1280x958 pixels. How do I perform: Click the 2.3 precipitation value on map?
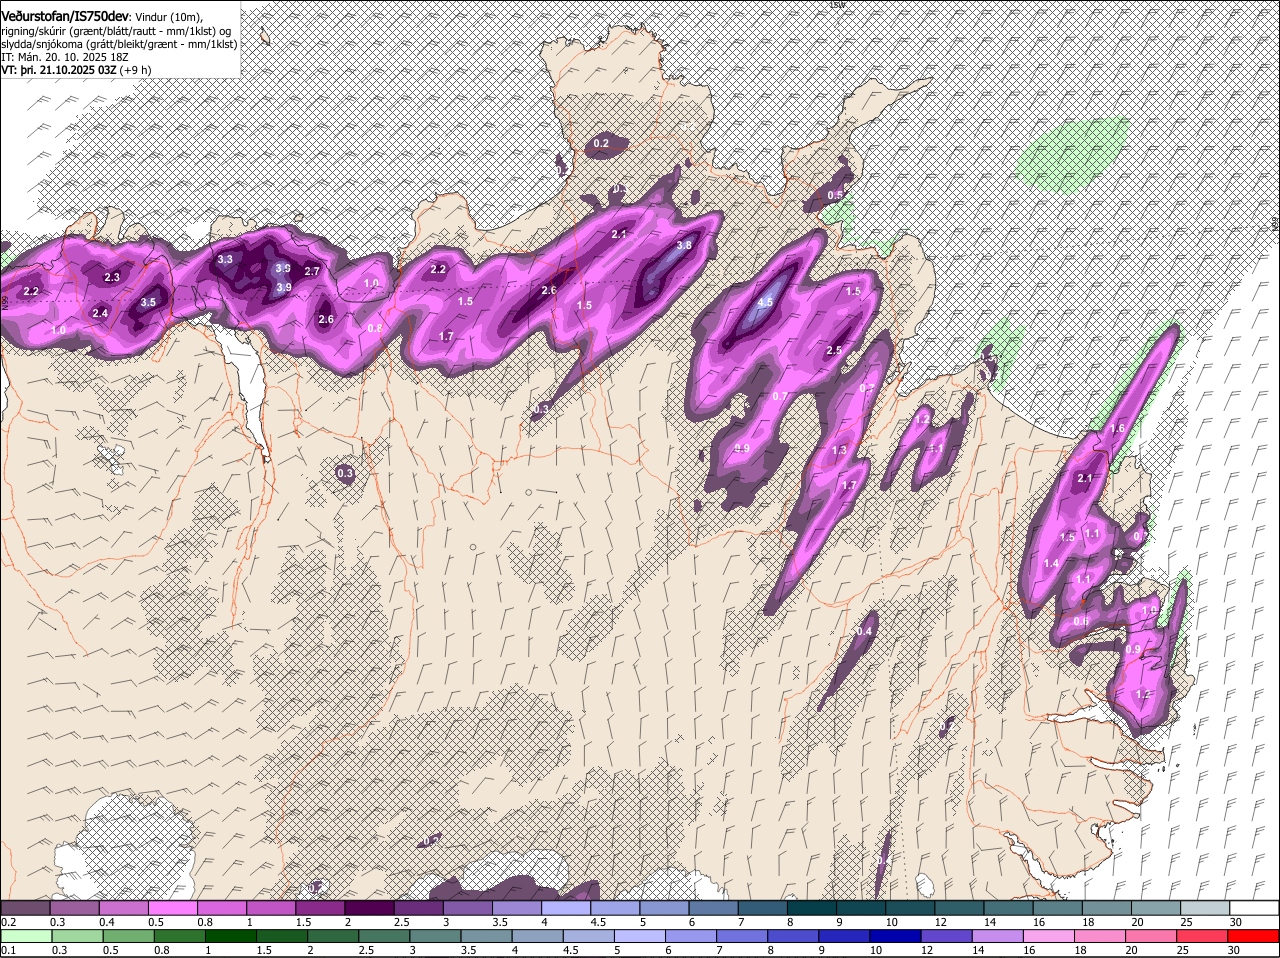point(112,277)
